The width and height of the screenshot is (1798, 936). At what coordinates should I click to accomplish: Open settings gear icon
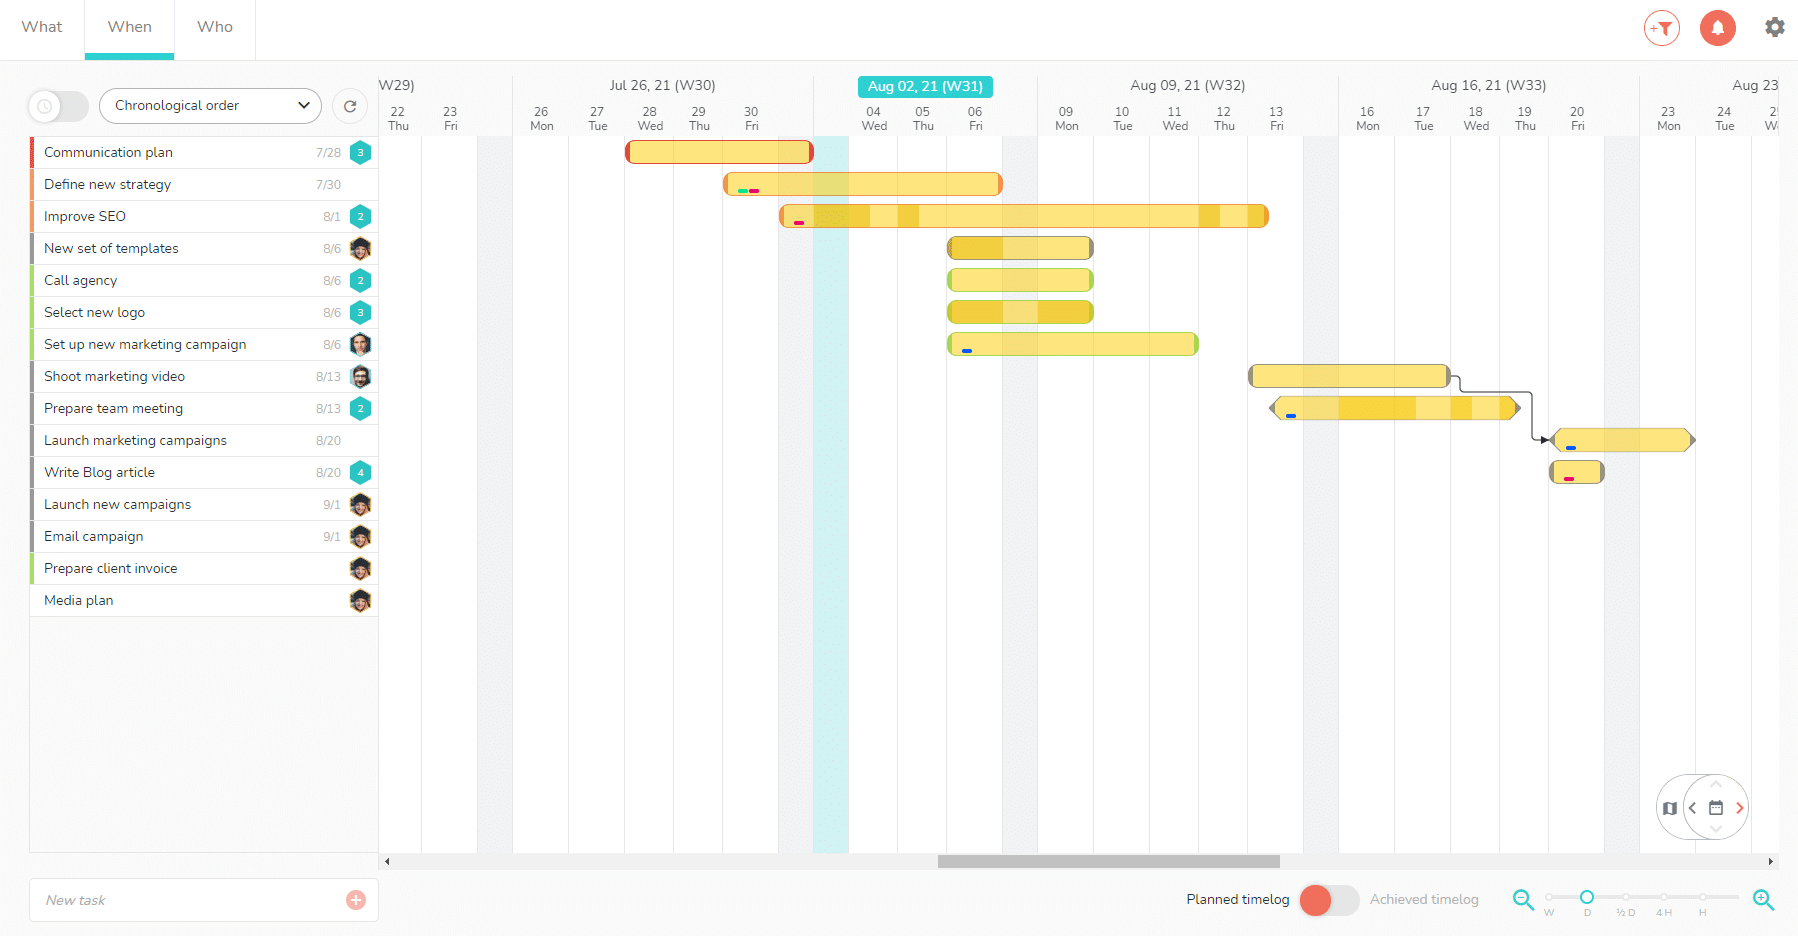[1775, 27]
